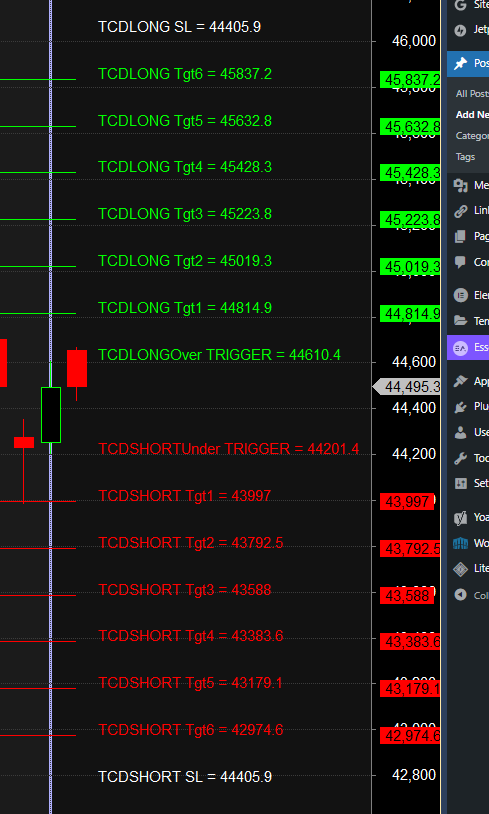Click the green-outlined candlestick on the chart
The height and width of the screenshot is (814, 489).
tap(51, 415)
